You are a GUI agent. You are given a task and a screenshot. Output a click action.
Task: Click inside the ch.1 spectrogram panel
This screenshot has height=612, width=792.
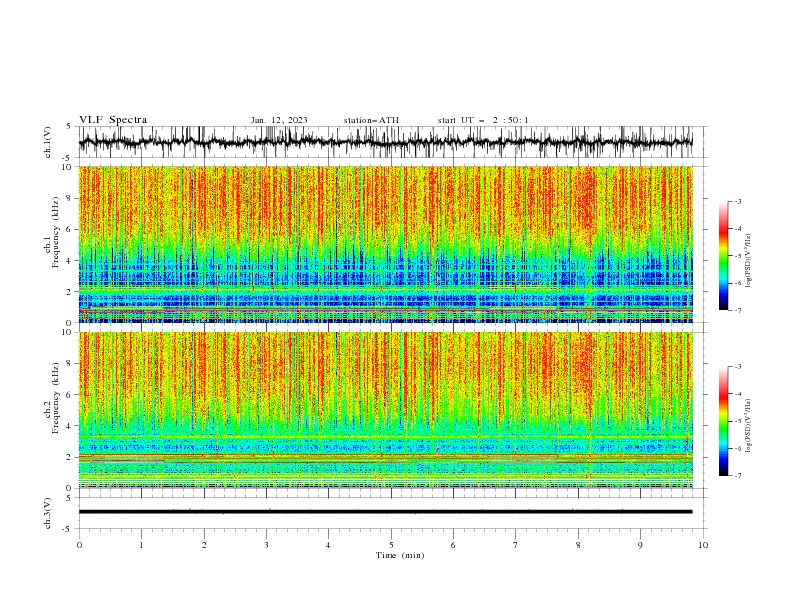pyautogui.click(x=385, y=244)
